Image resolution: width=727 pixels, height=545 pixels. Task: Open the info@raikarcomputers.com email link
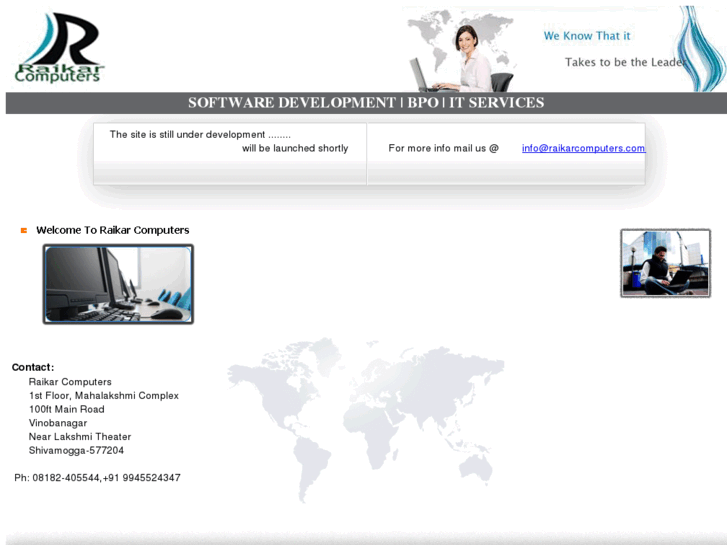(583, 148)
